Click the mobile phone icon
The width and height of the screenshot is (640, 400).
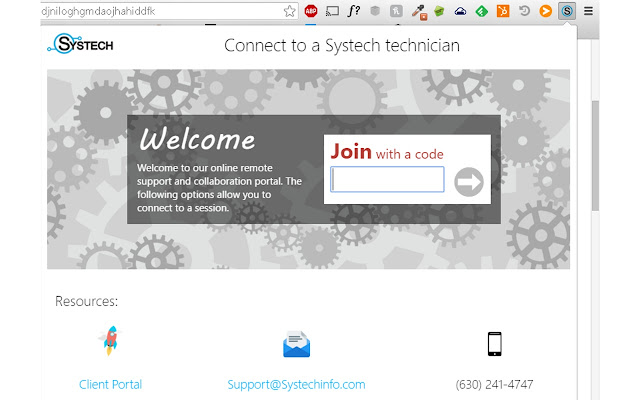tap(494, 344)
